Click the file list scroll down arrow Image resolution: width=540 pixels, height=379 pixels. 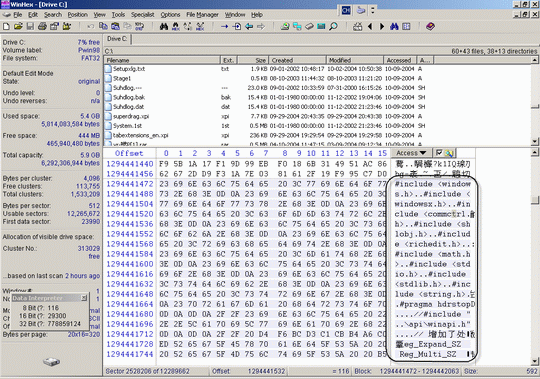click(x=534, y=141)
